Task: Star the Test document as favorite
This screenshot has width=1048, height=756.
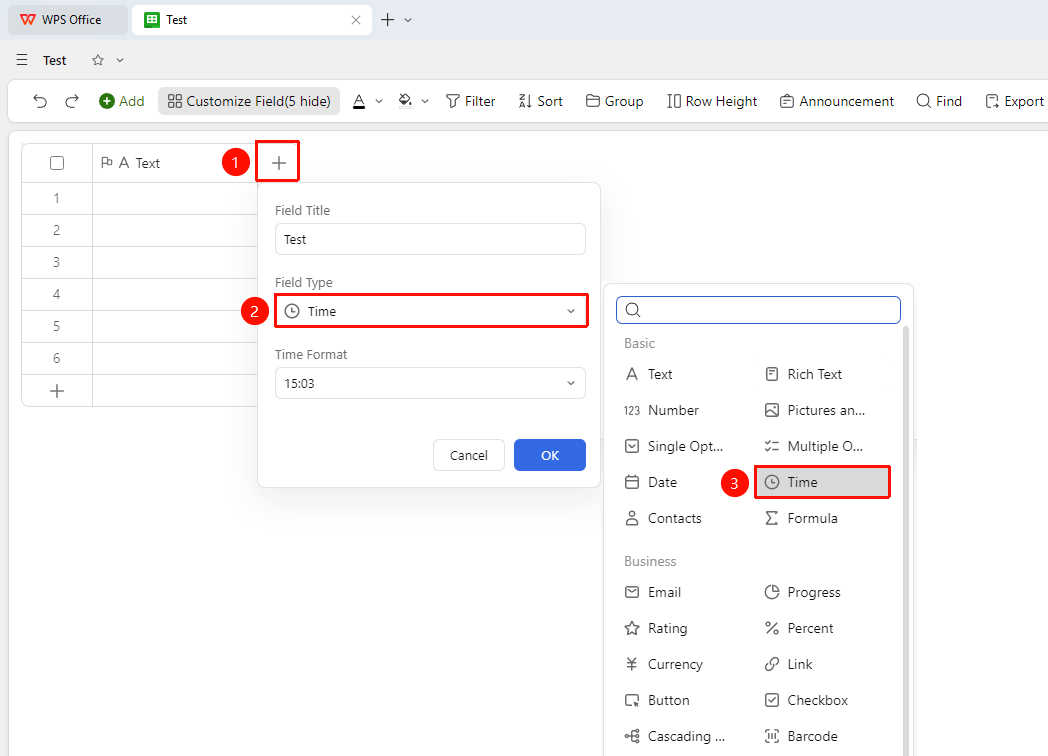Action: click(98, 60)
